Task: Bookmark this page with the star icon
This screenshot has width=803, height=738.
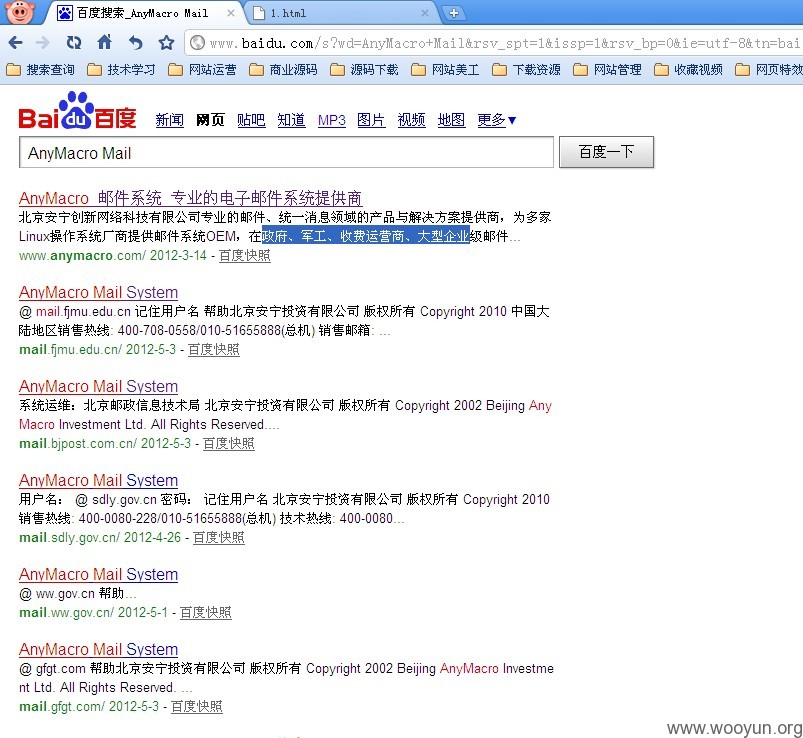Action: click(x=166, y=43)
